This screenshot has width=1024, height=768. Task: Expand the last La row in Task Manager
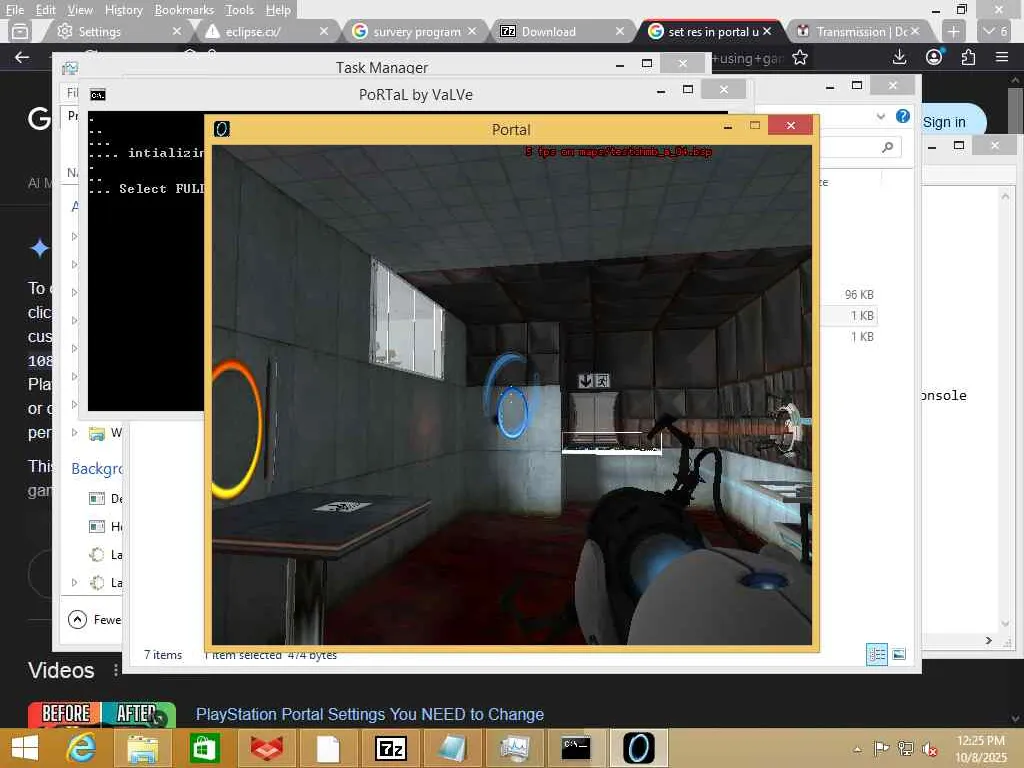[74, 582]
